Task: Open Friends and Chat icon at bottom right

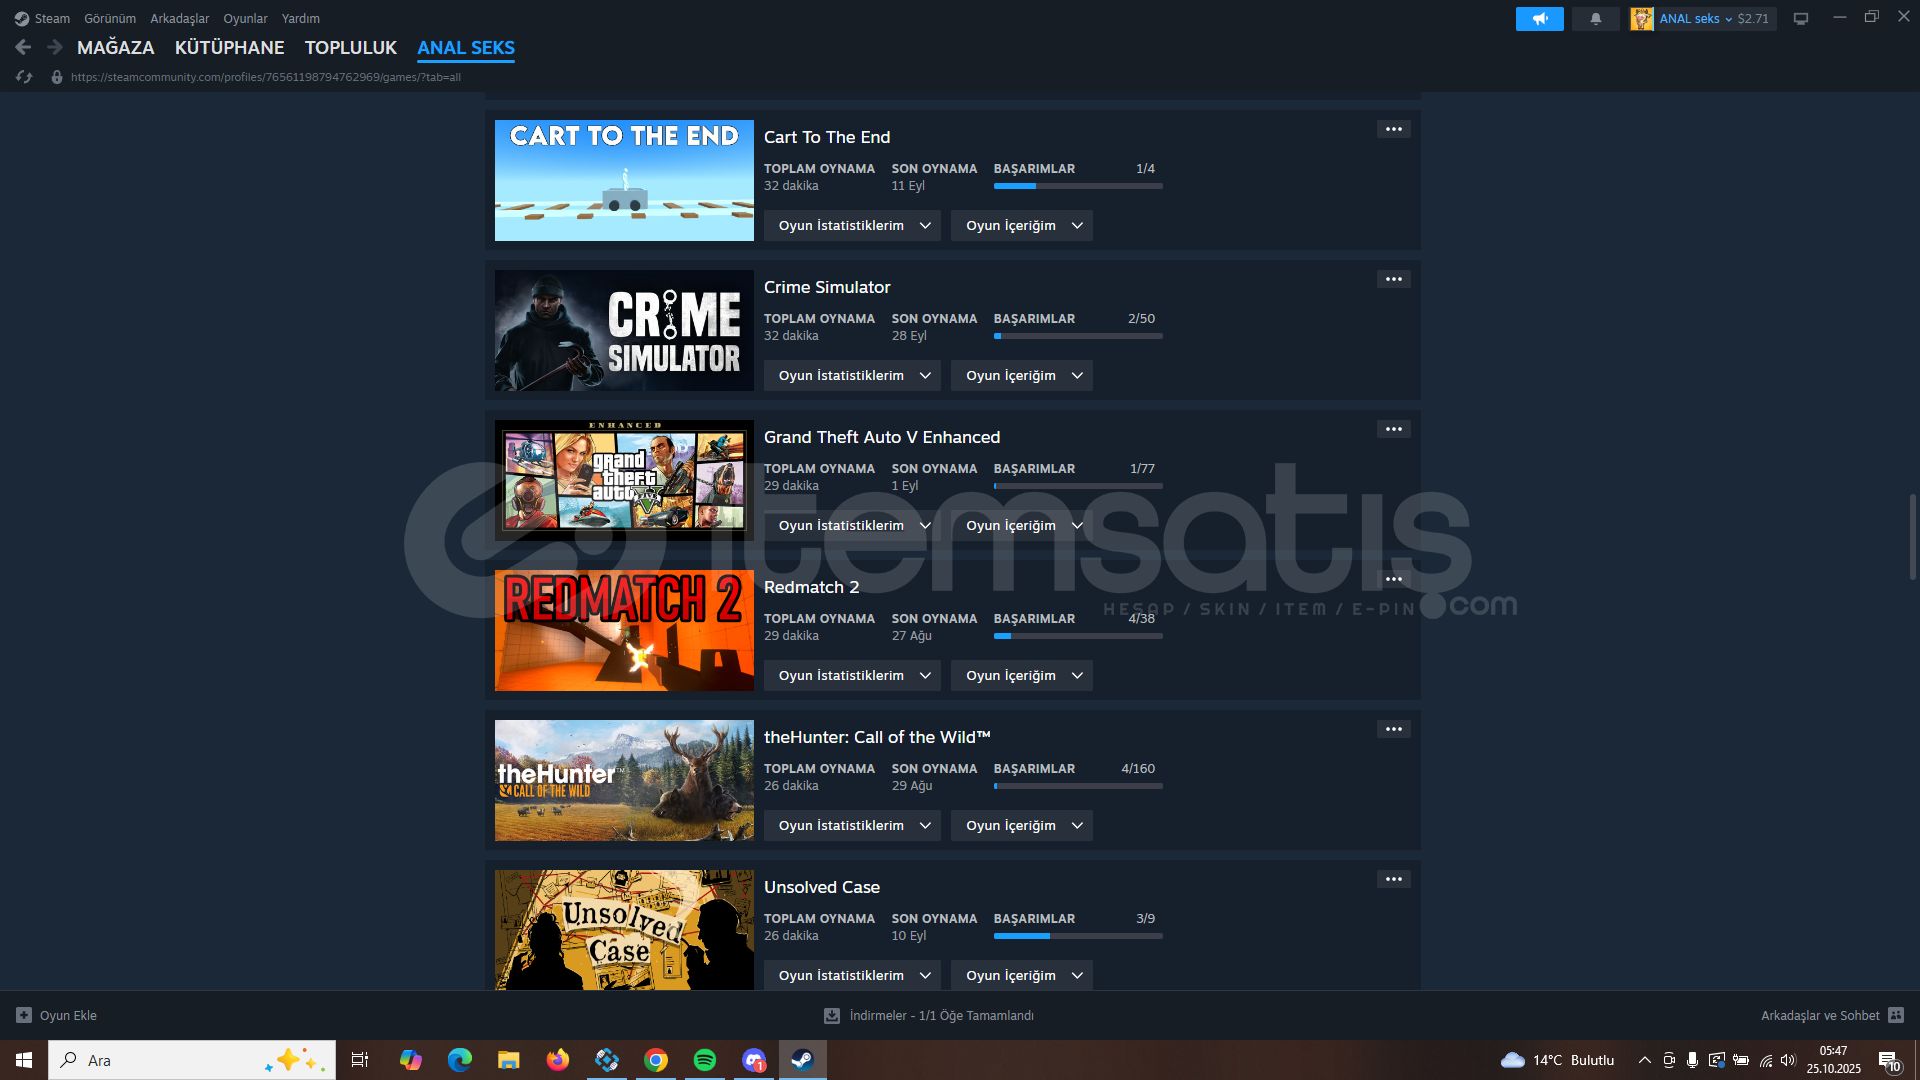Action: [1895, 1015]
